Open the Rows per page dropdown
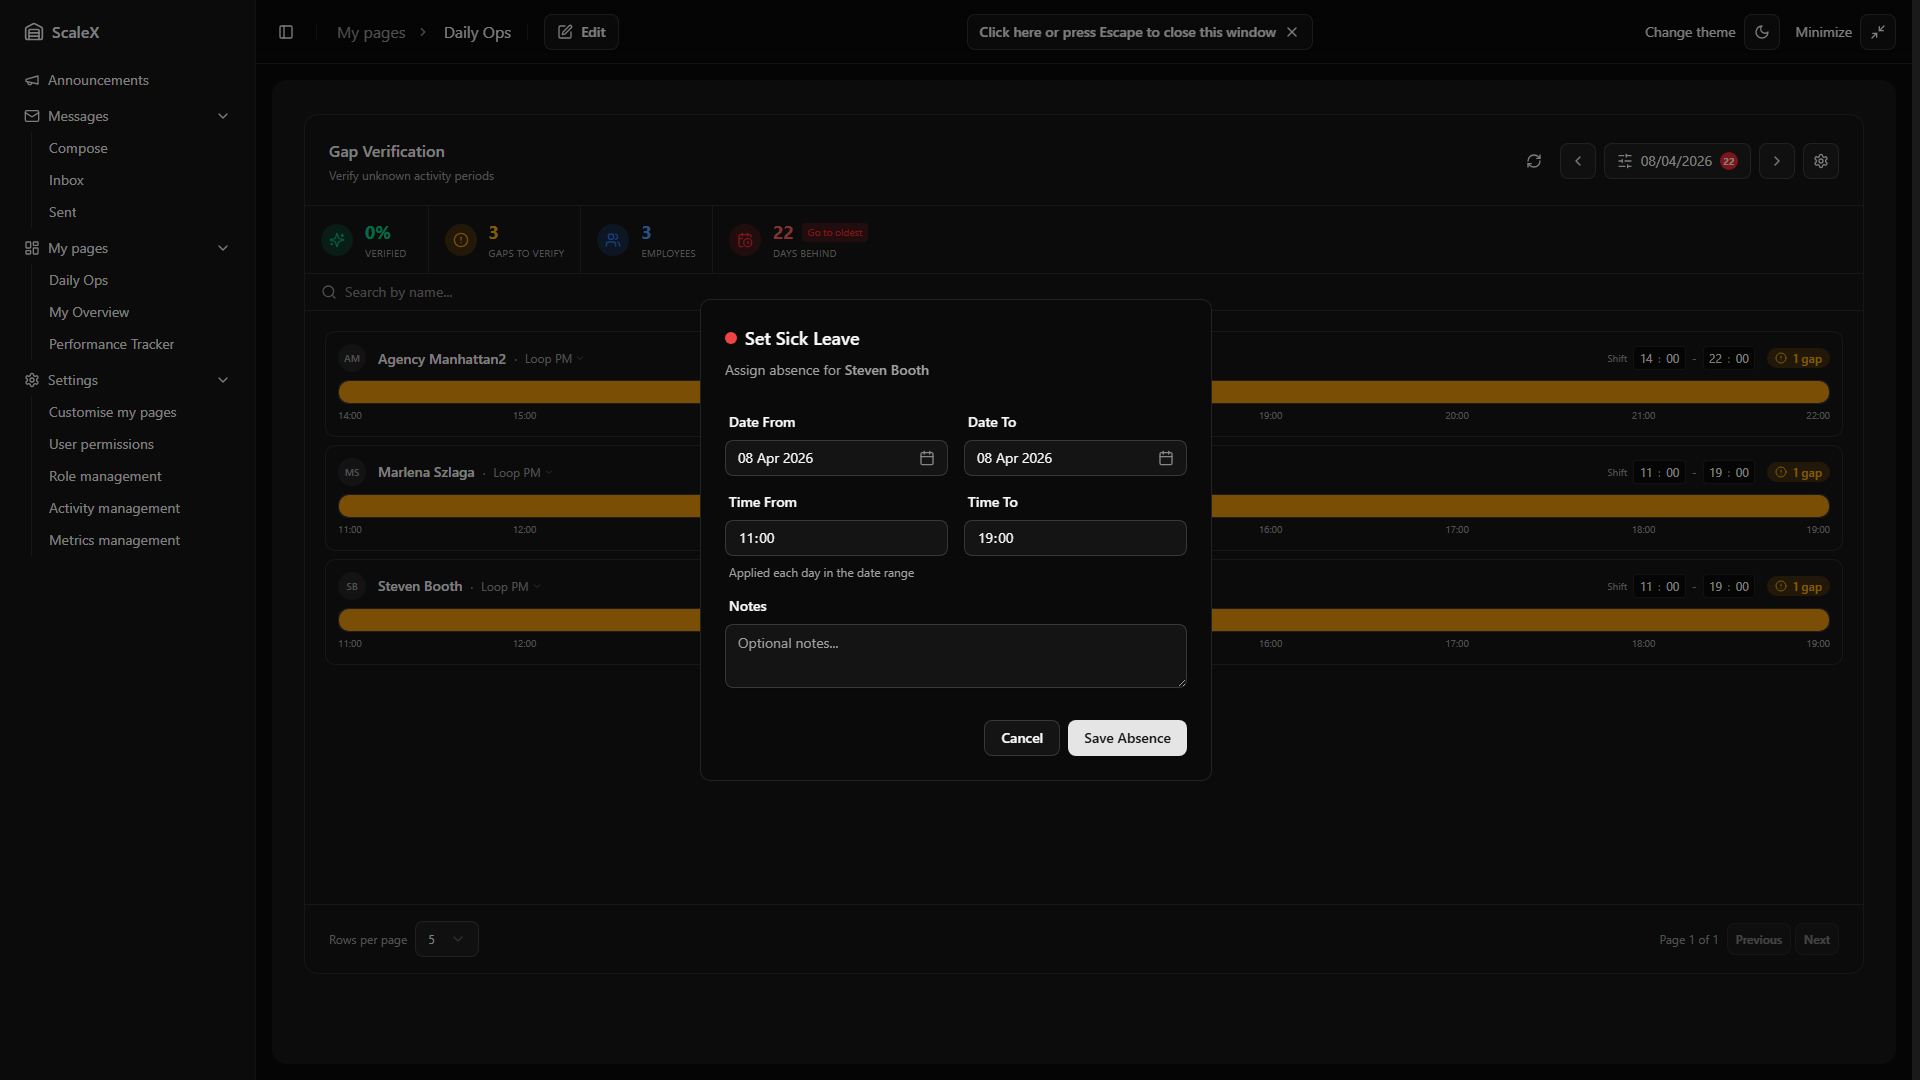The image size is (1920, 1080). 446,939
